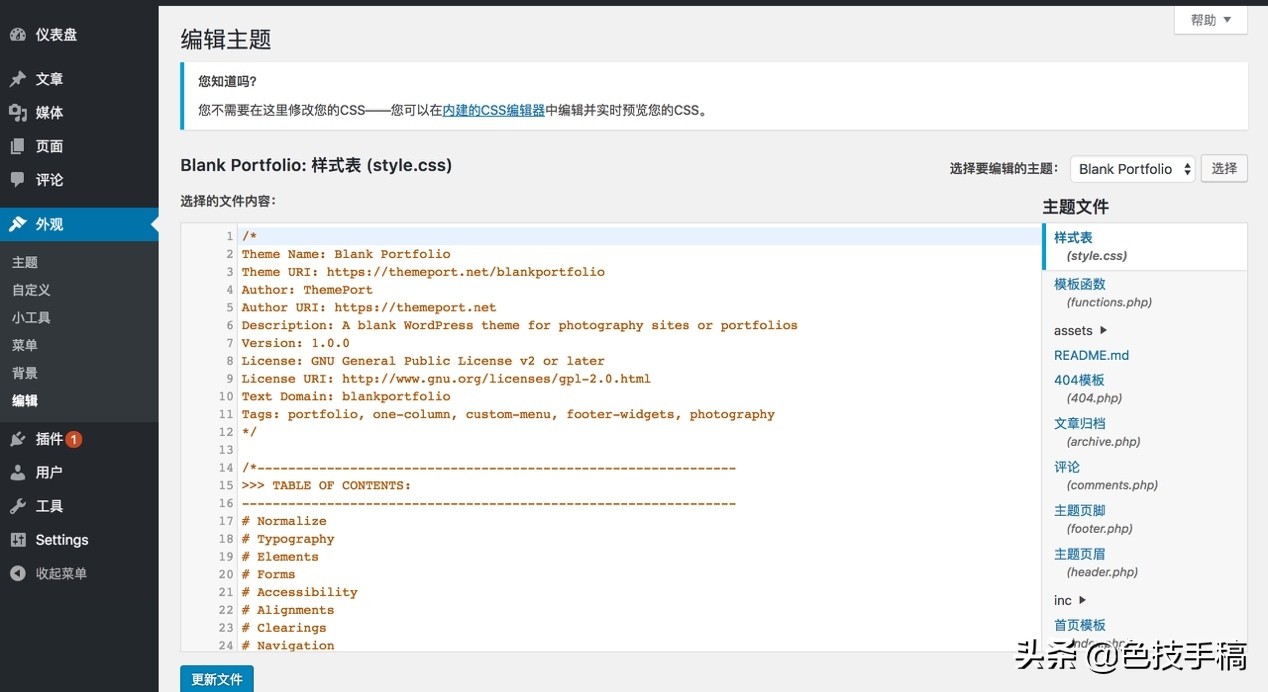Follow the 内建的CSS编辑器 link
Viewport: 1268px width, 692px height.
point(494,110)
